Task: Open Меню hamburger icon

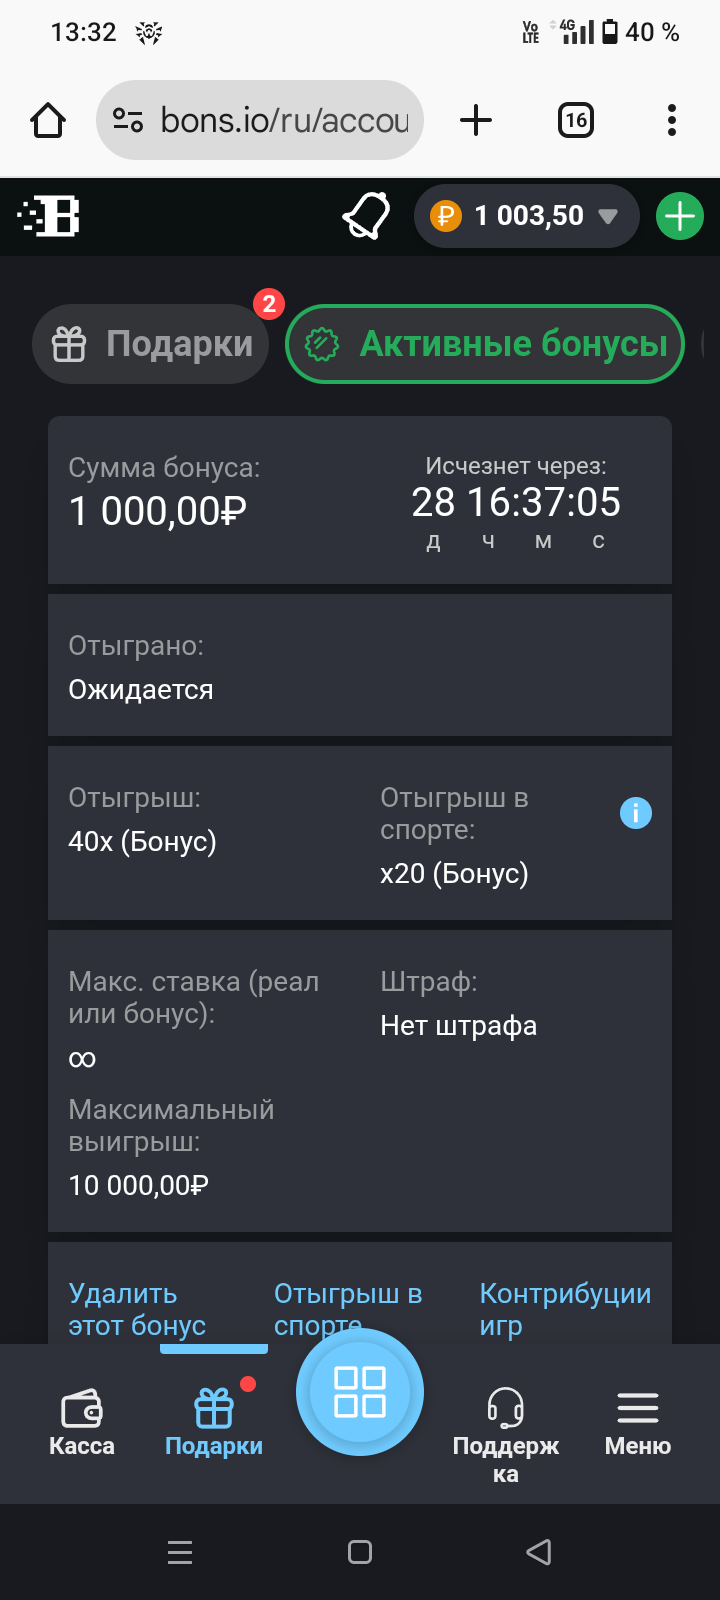Action: coord(638,1422)
